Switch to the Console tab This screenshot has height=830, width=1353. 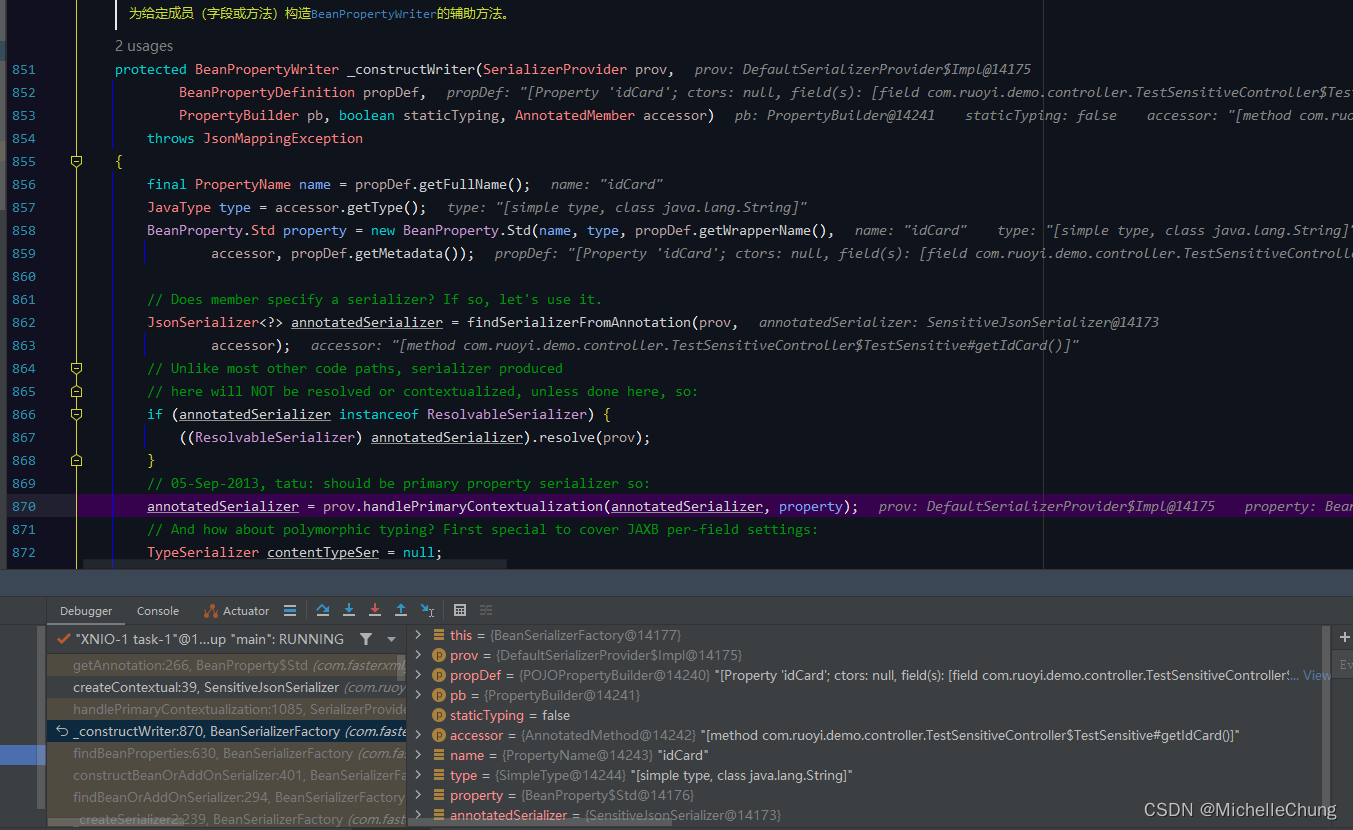coord(158,611)
